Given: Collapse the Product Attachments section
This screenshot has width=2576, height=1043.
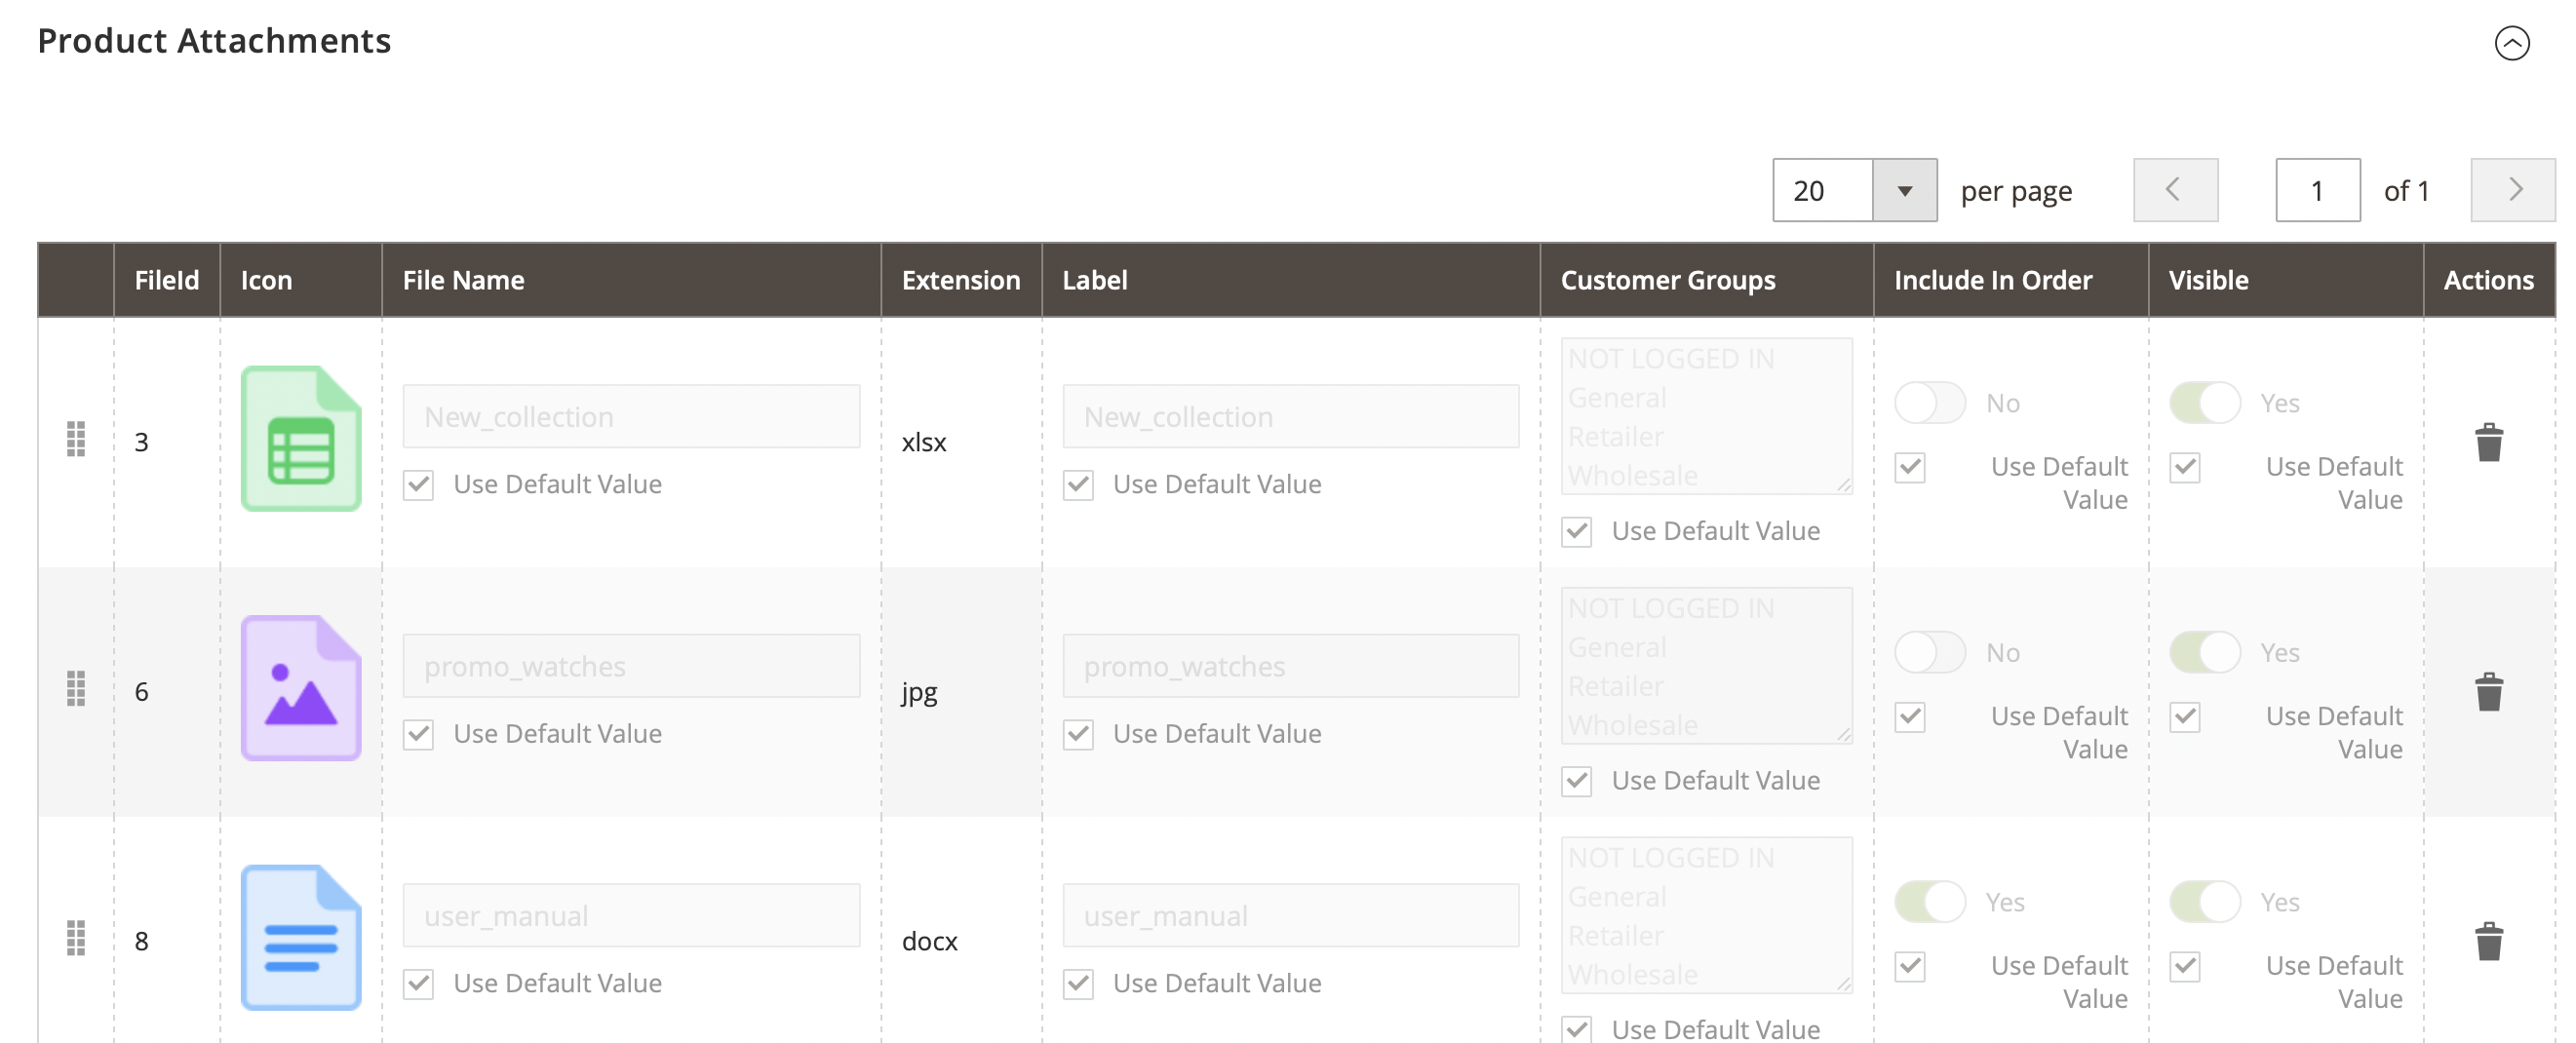Looking at the screenshot, I should click(2511, 43).
